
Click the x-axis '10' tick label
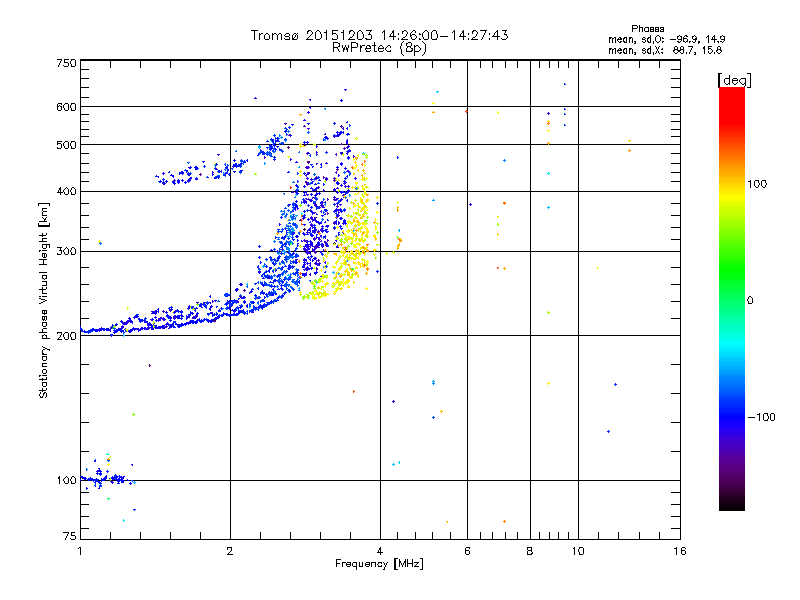point(578,551)
